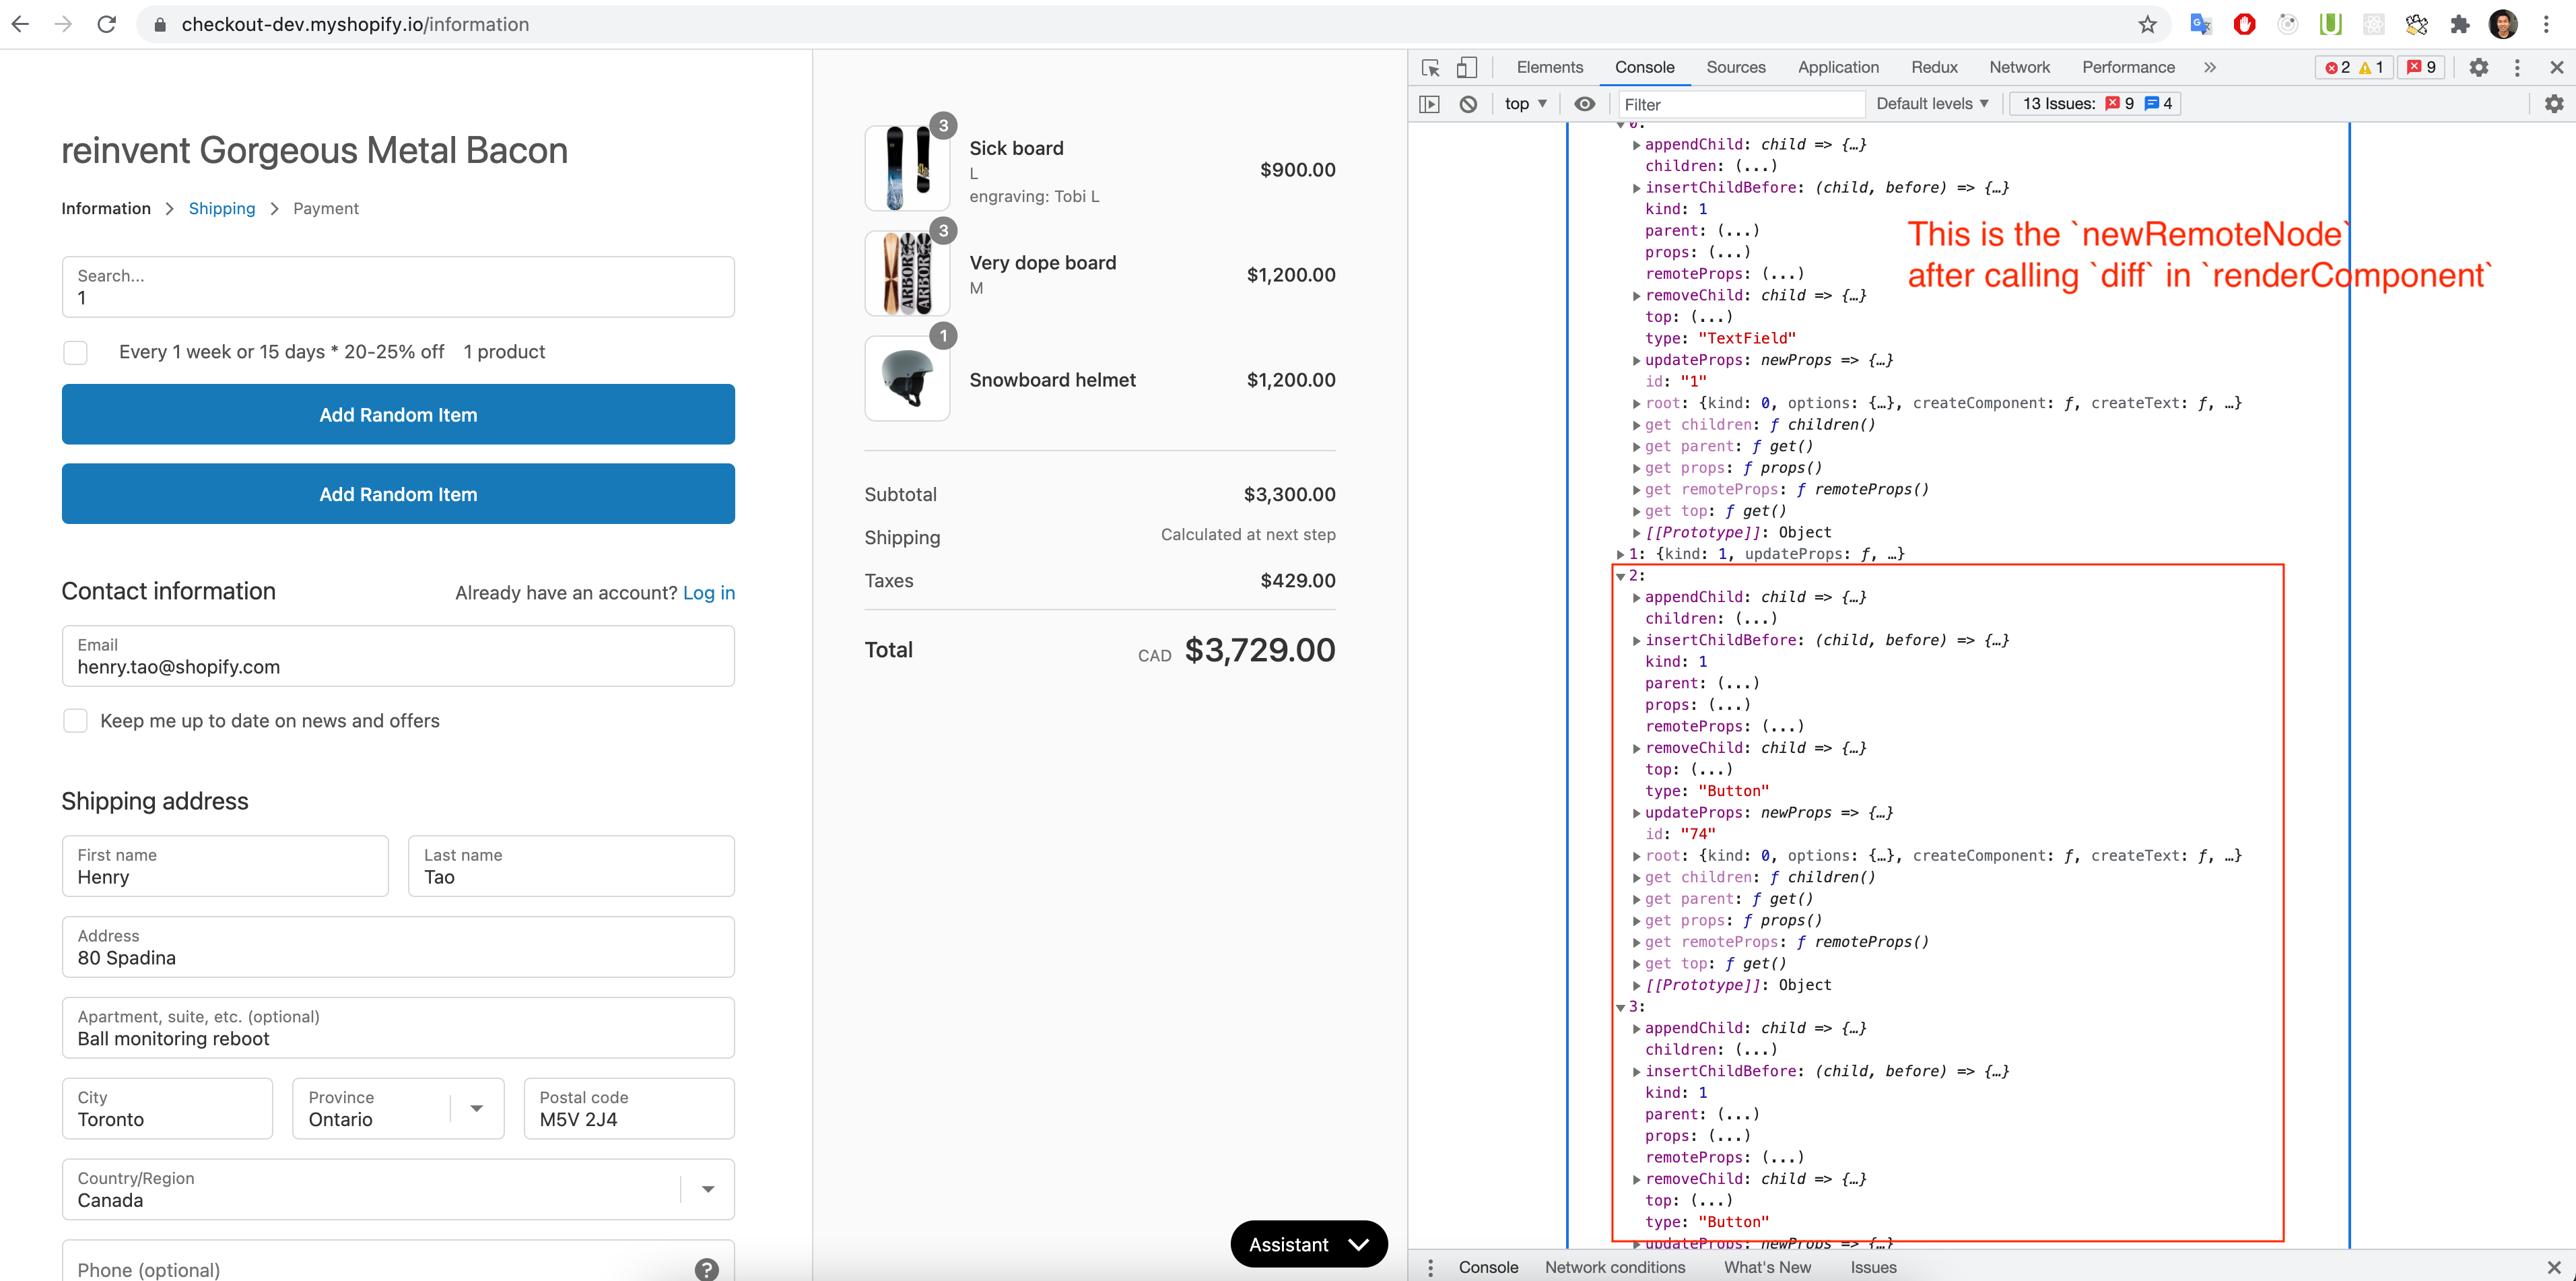Viewport: 2576px width, 1281px height.
Task: Click the 'Log in' link
Action: click(x=709, y=592)
